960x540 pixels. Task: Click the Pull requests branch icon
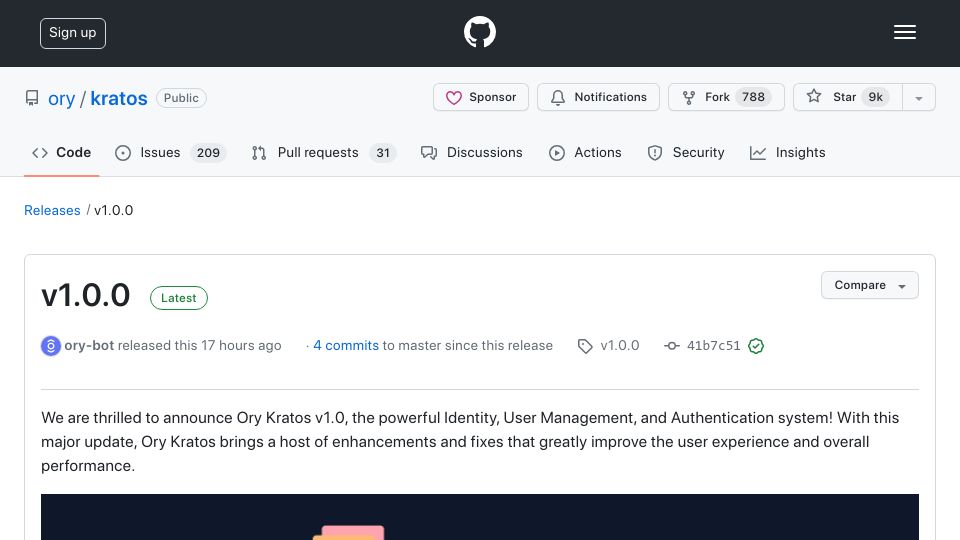pyautogui.click(x=259, y=153)
